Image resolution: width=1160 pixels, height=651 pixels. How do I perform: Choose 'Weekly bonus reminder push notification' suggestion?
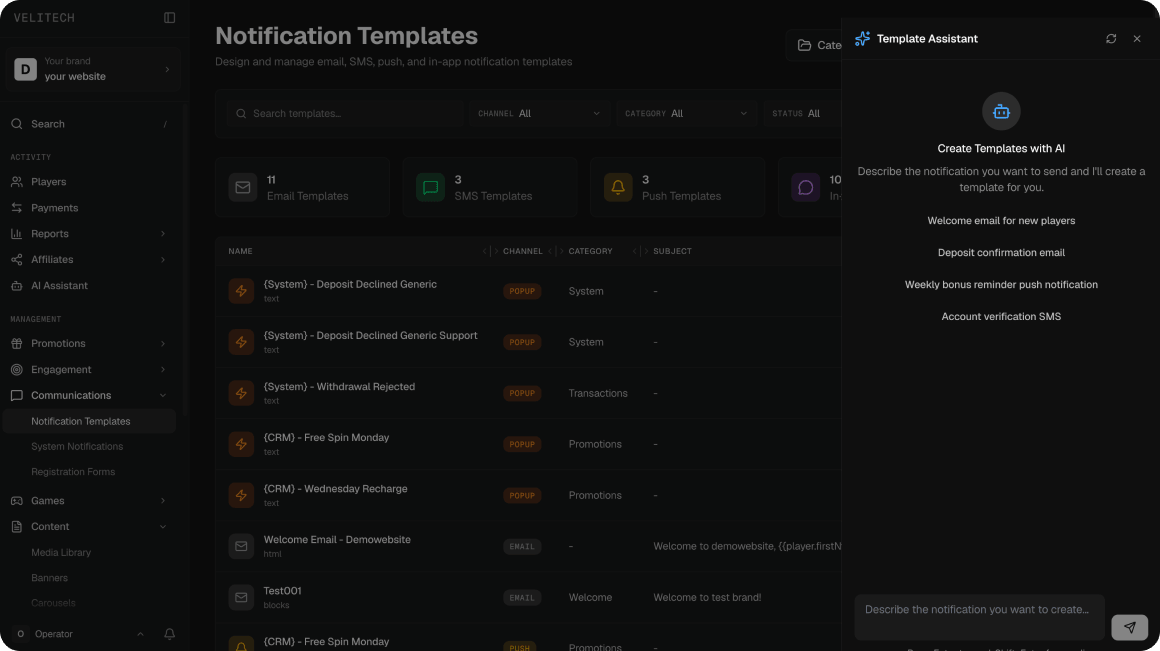(x=1001, y=285)
